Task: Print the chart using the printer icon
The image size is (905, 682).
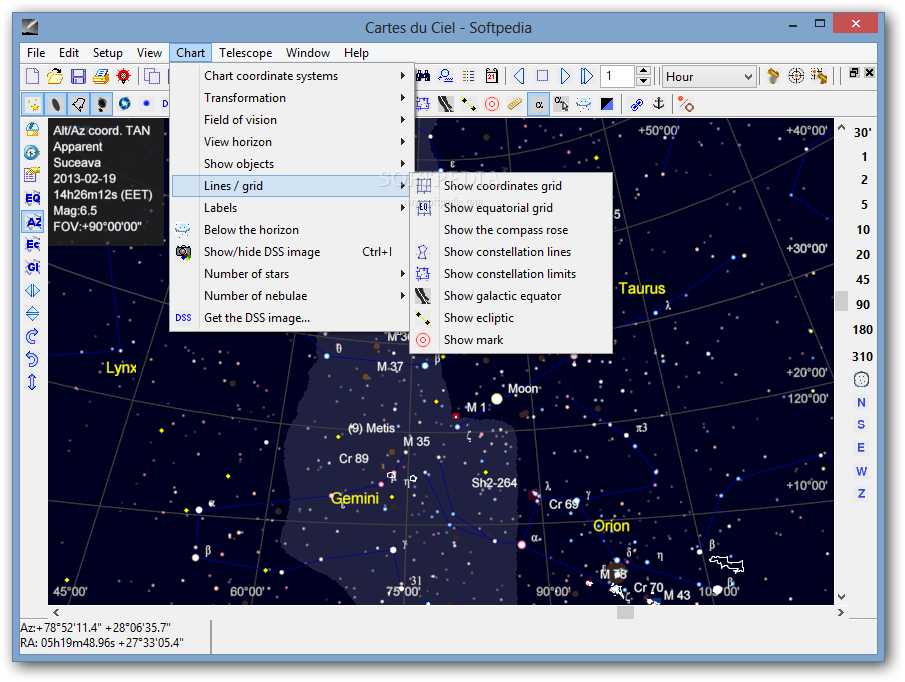Action: (101, 76)
